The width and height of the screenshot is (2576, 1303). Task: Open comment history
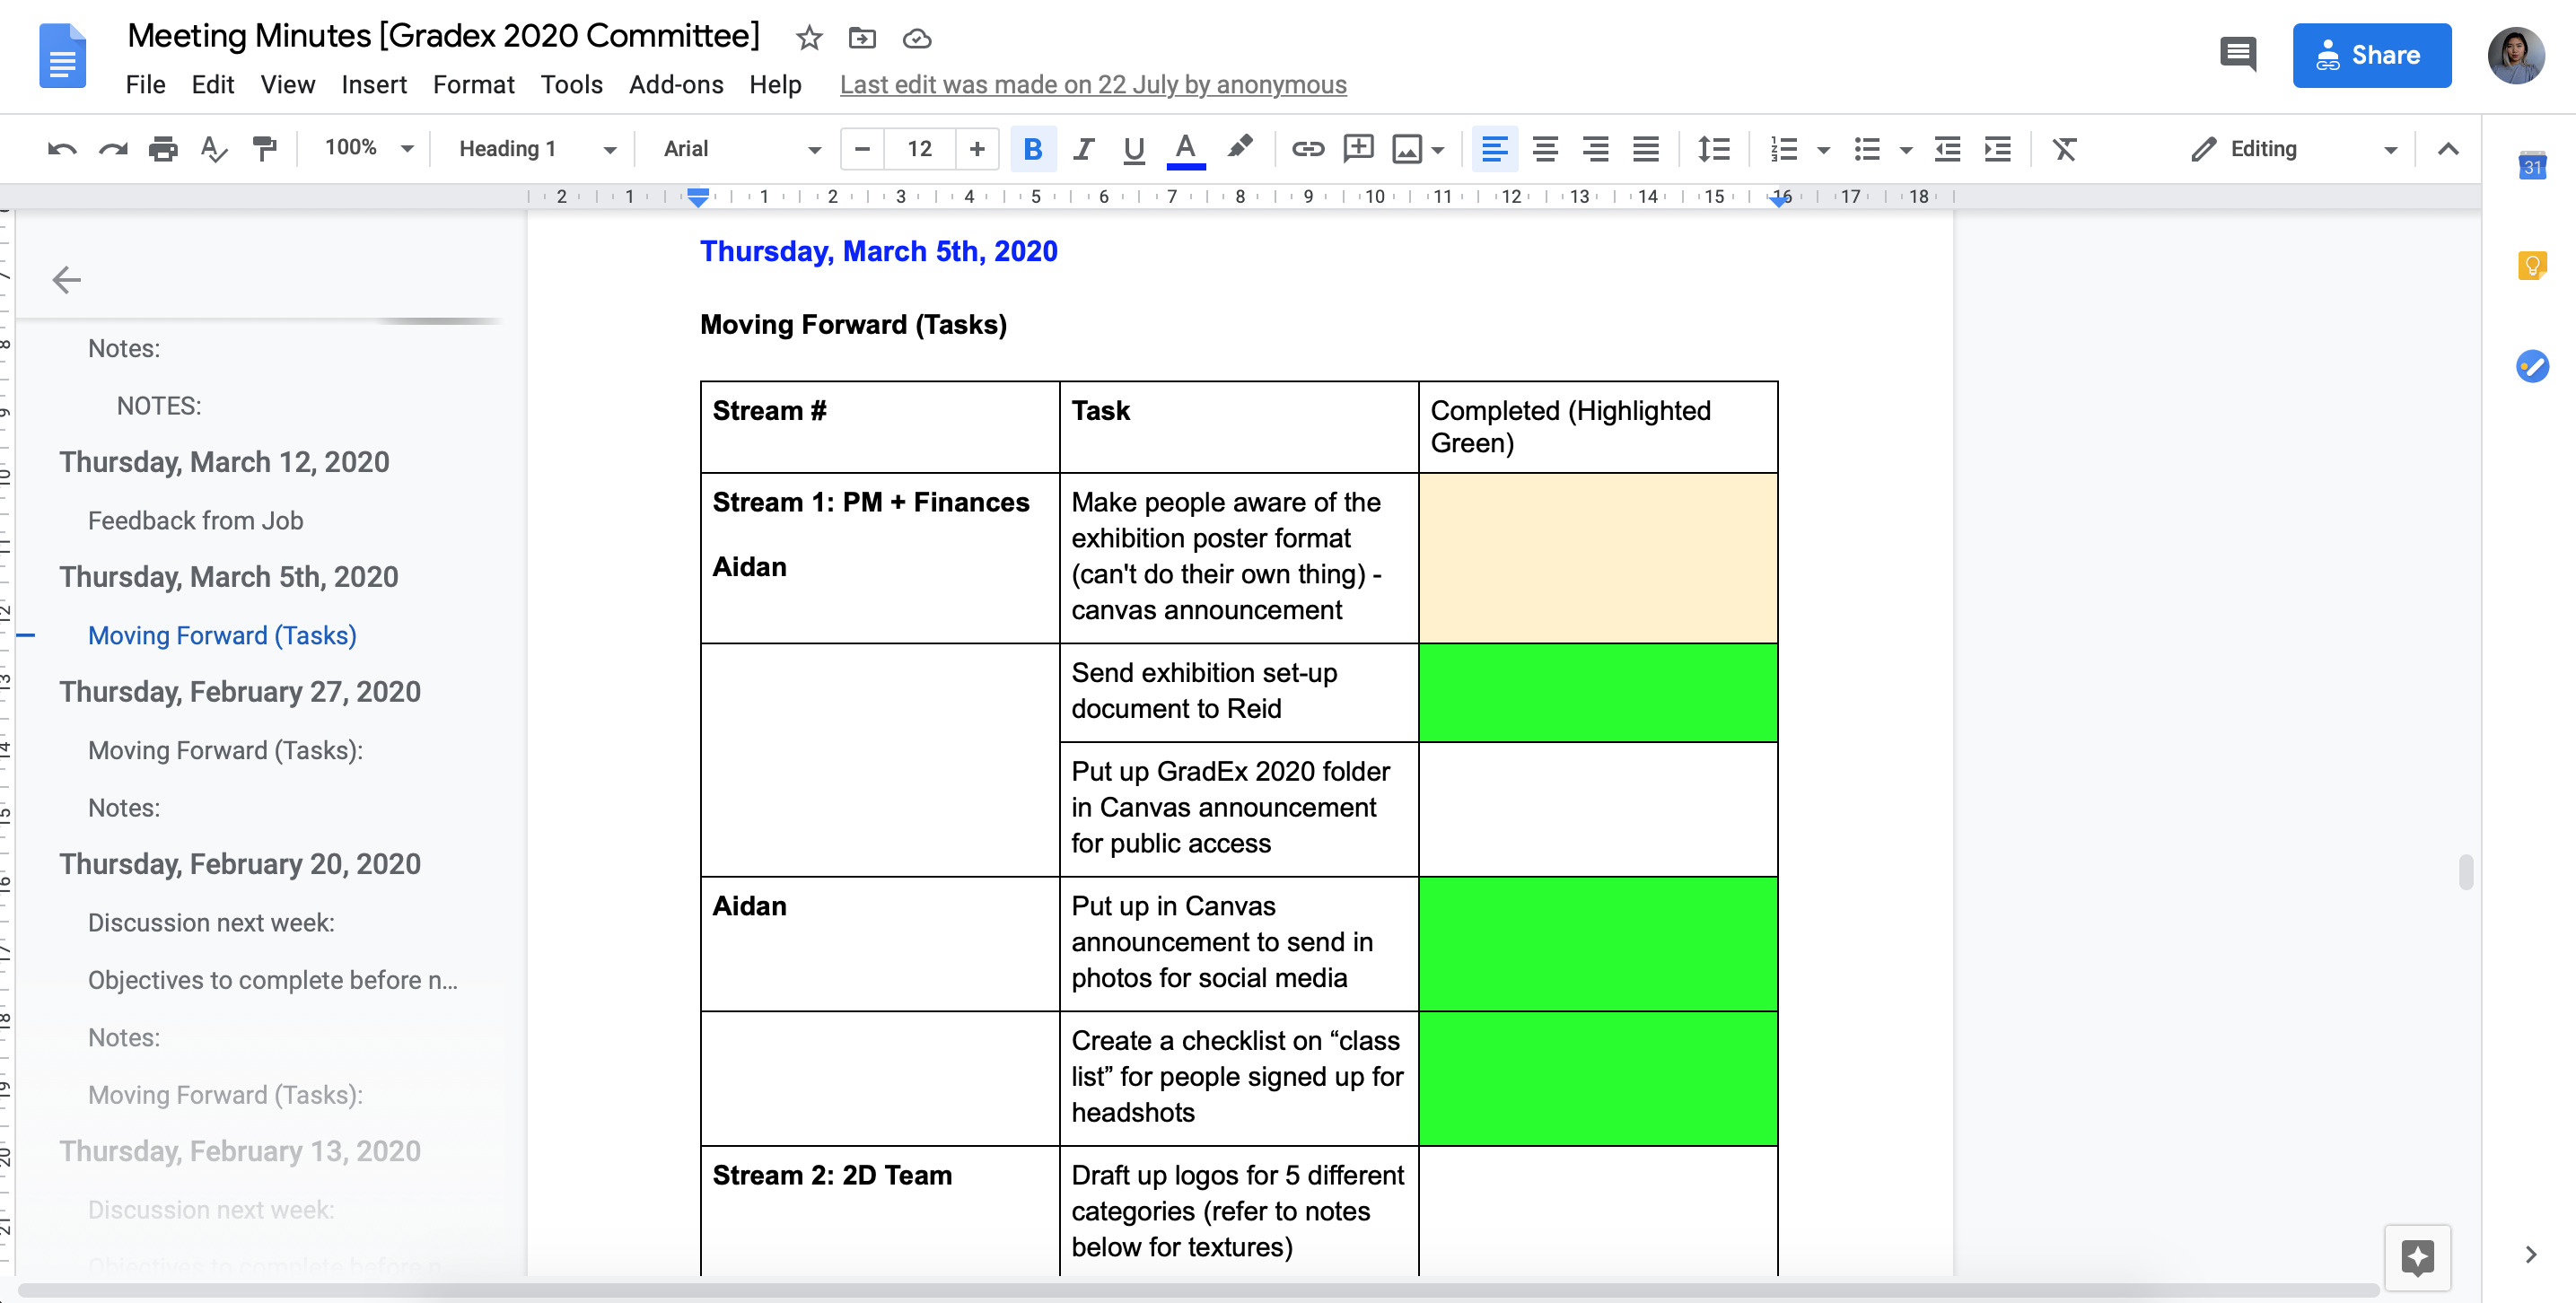tap(2238, 54)
